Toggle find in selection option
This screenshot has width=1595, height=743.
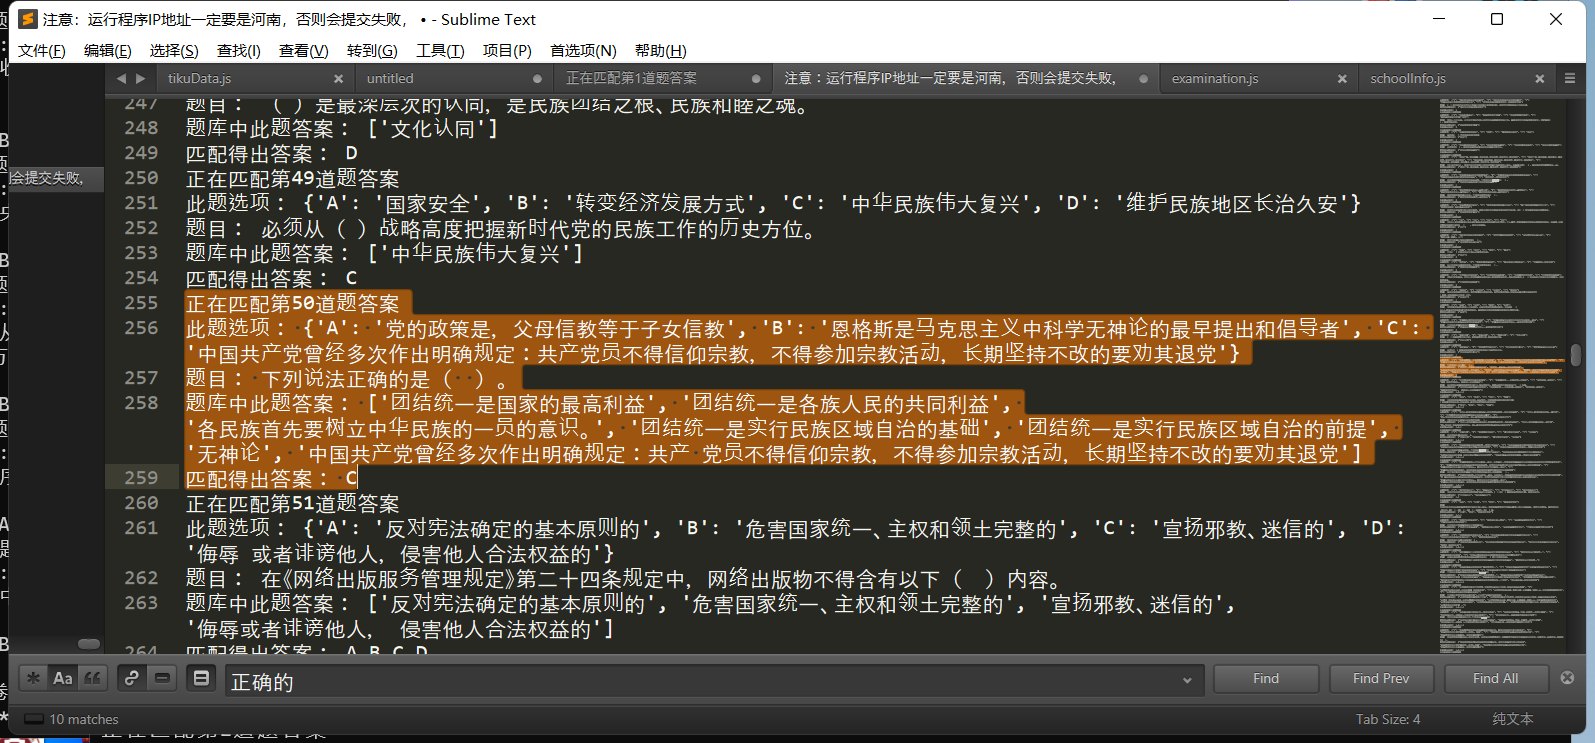162,678
